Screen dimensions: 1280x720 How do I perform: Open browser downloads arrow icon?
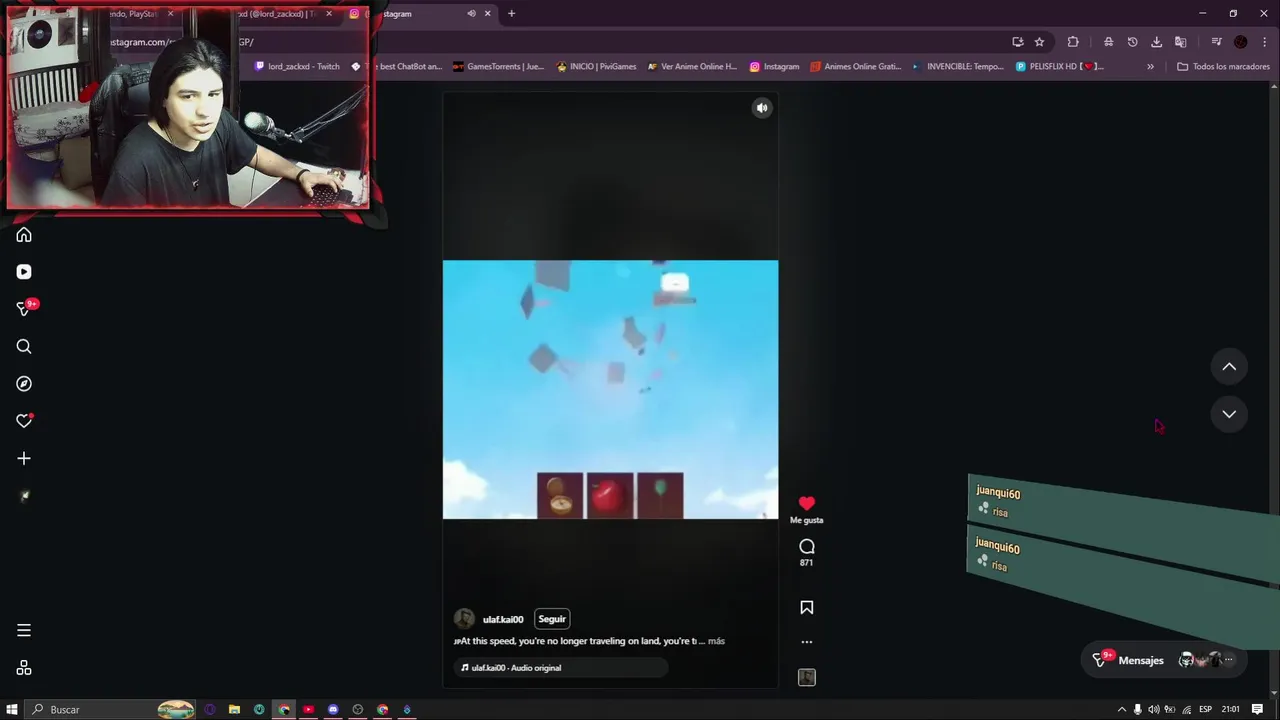[1156, 42]
